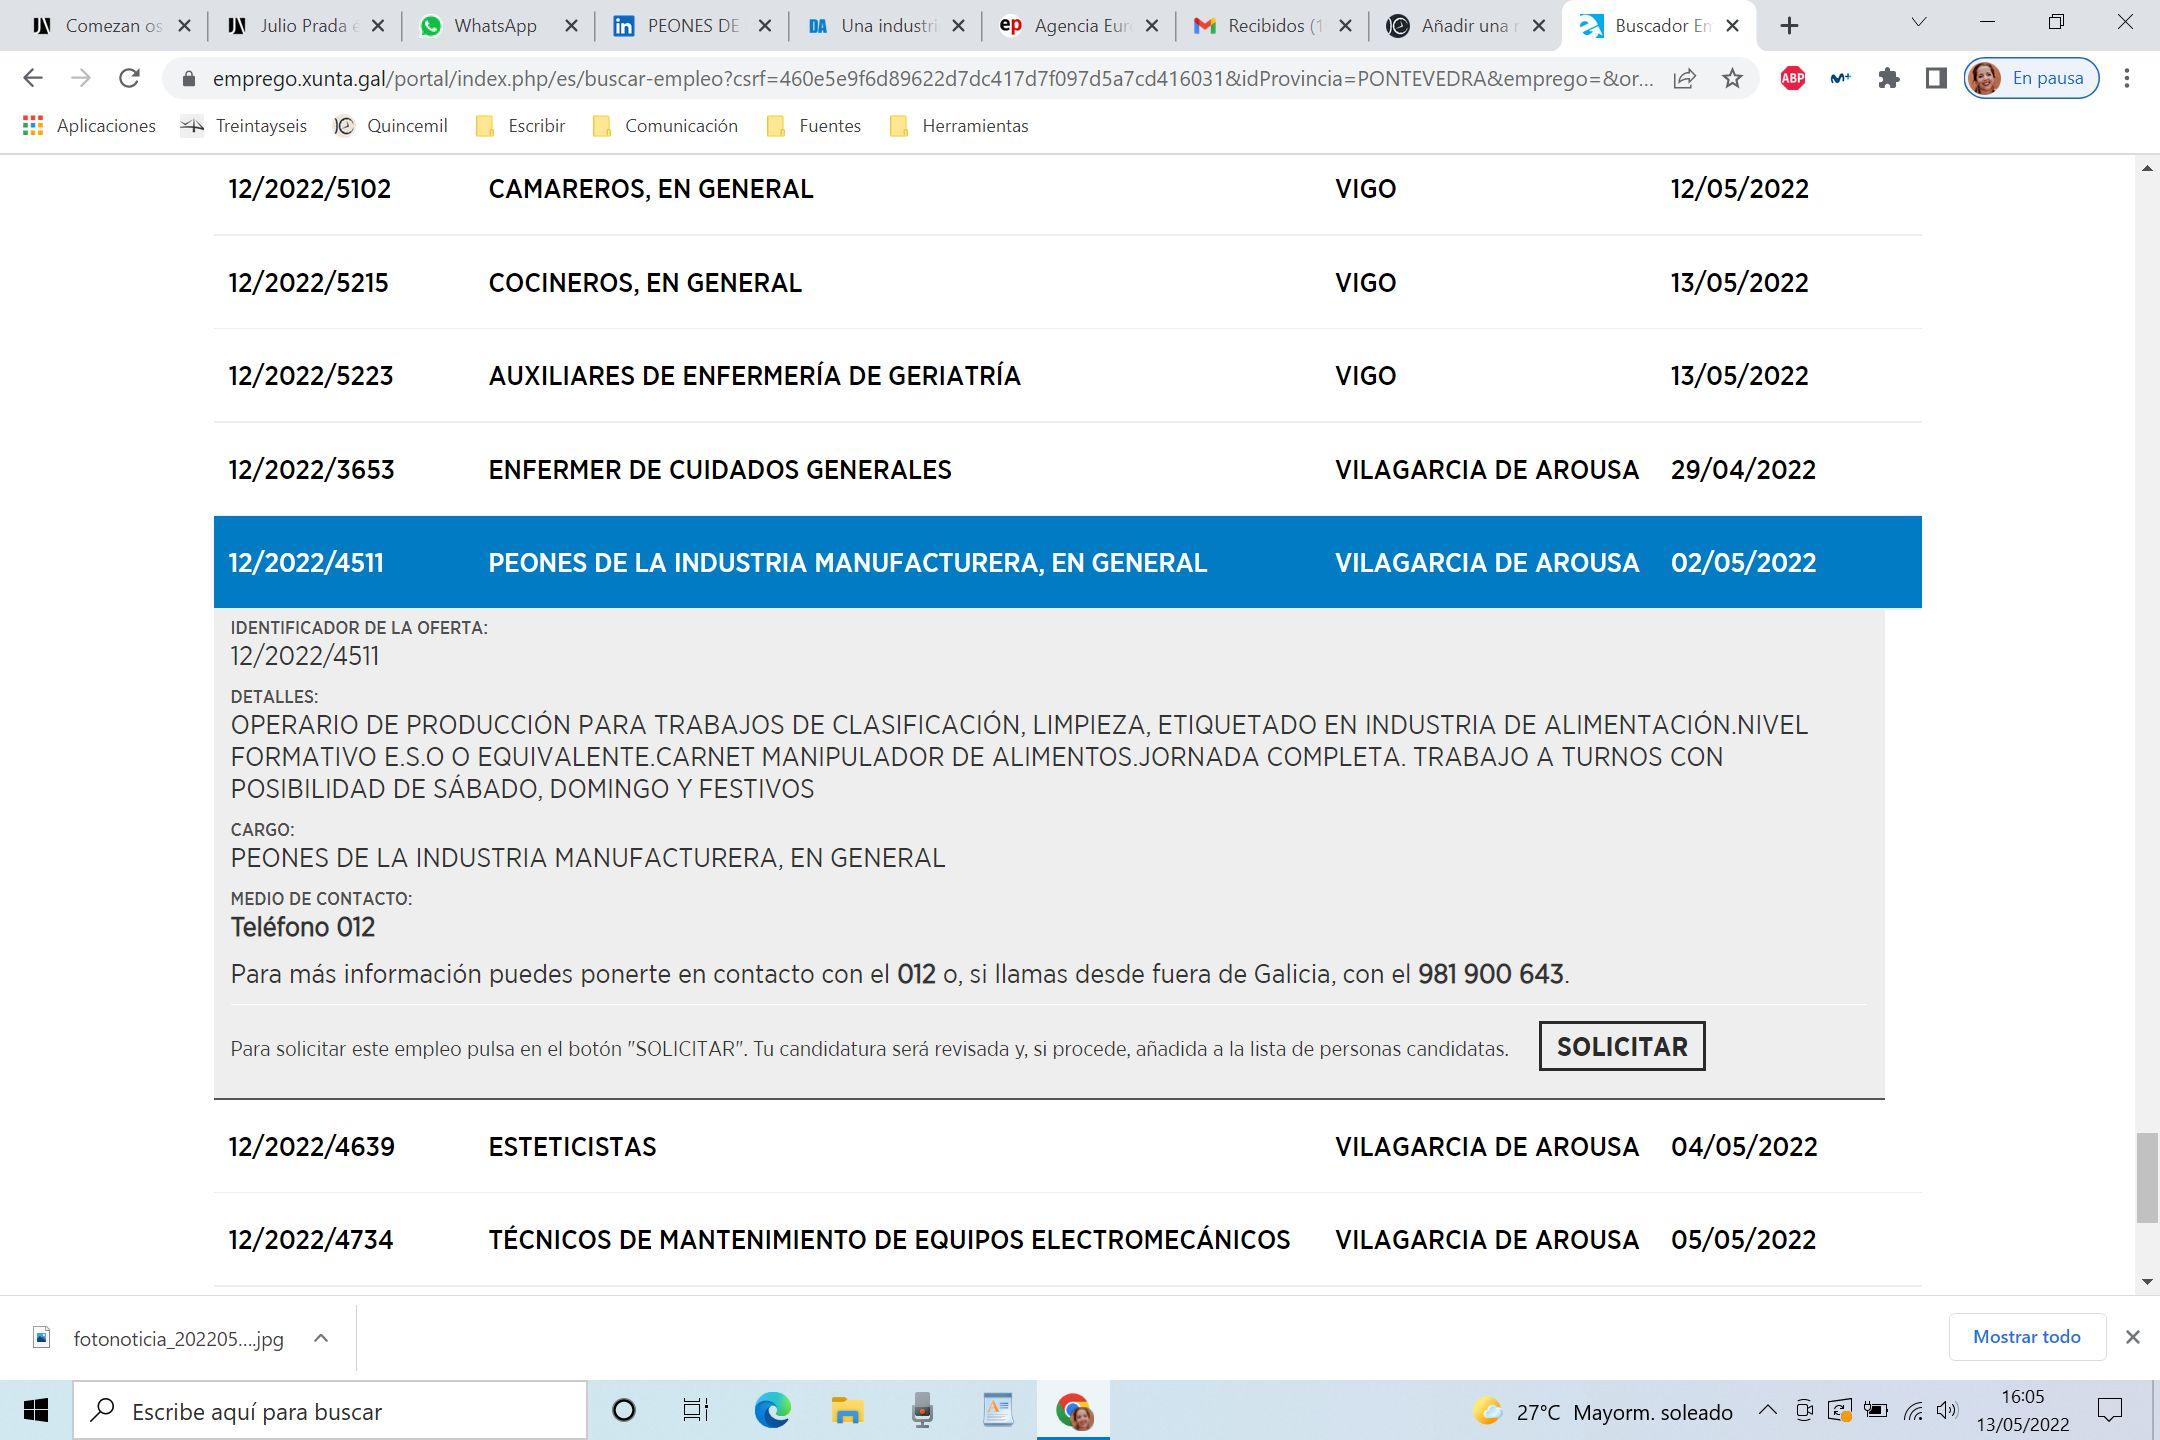Viewport: 2160px width, 1440px height.
Task: Switch to the Recibidos Gmail tab
Action: coord(1265,26)
